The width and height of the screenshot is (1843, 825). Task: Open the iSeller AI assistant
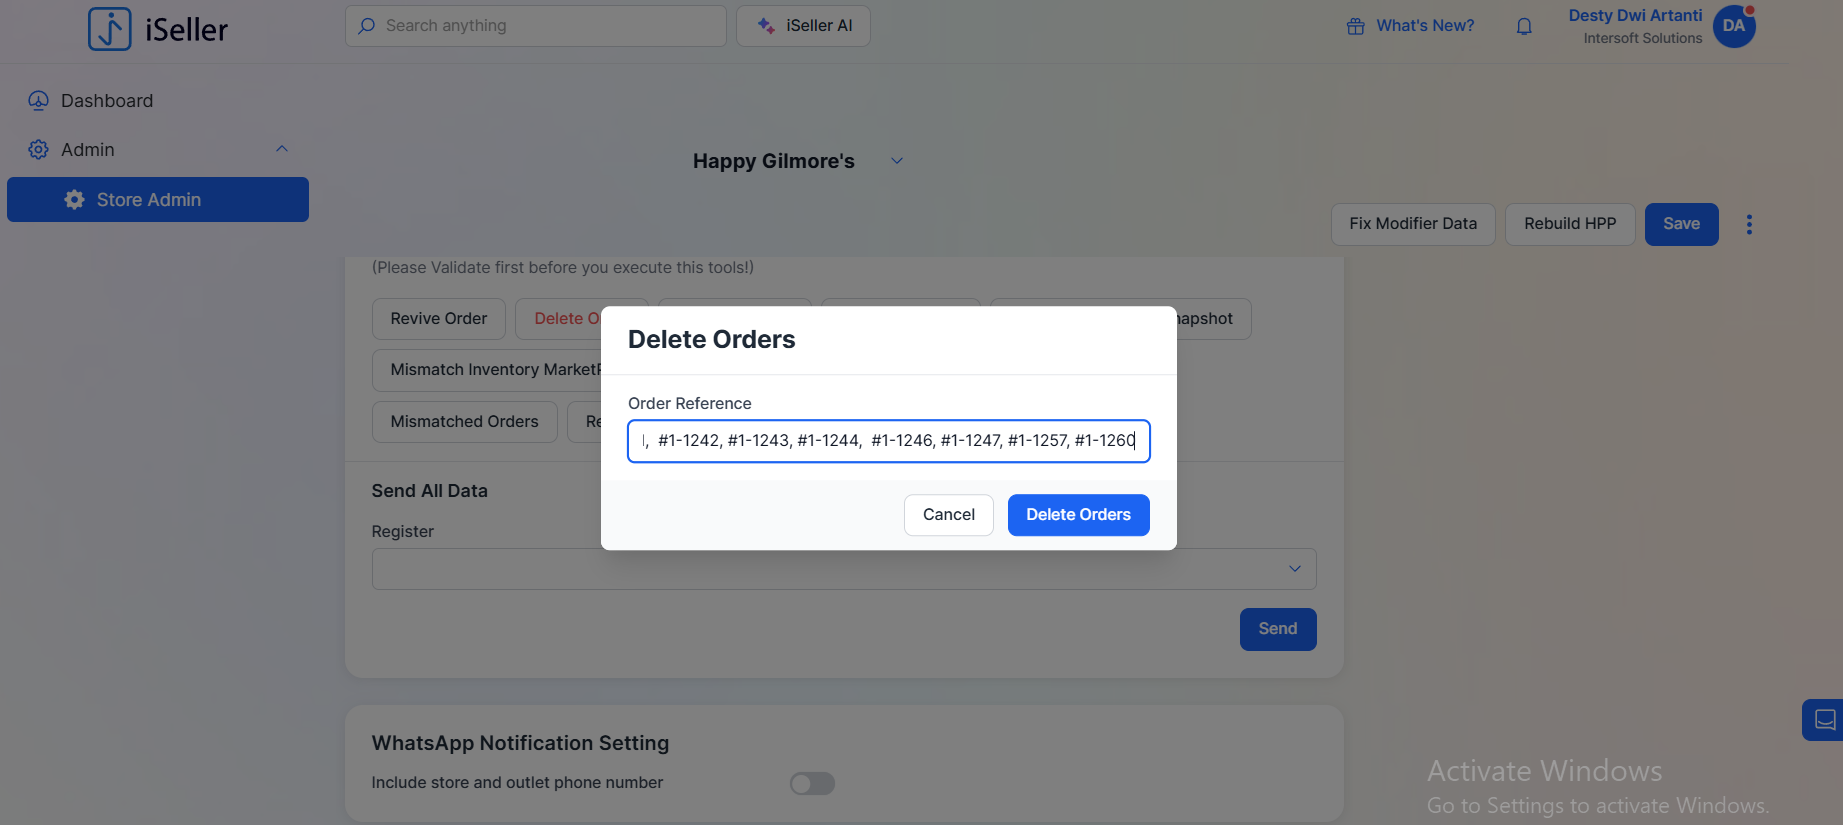tap(803, 26)
